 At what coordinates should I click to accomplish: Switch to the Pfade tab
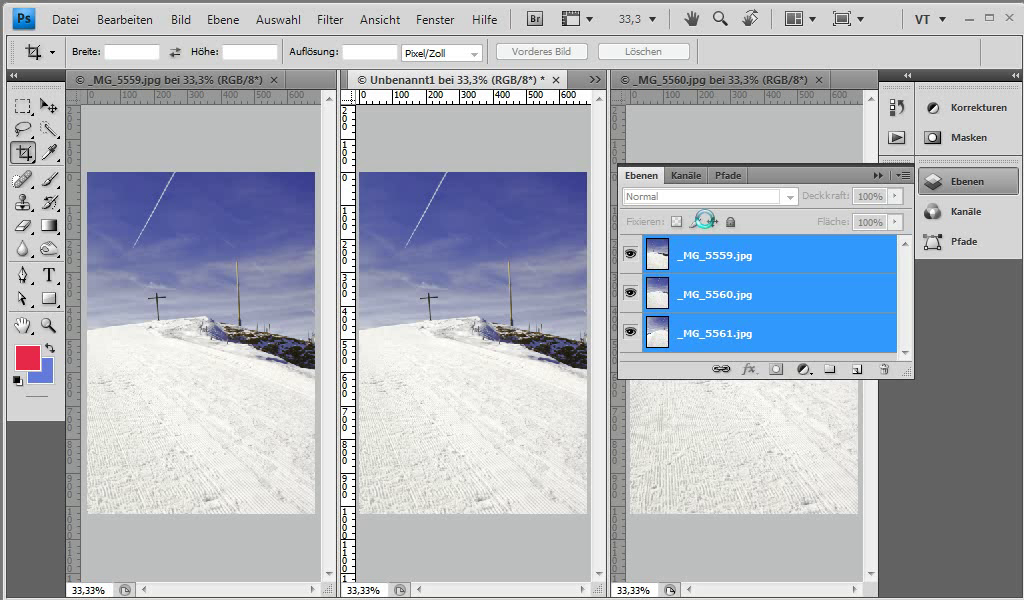point(728,176)
